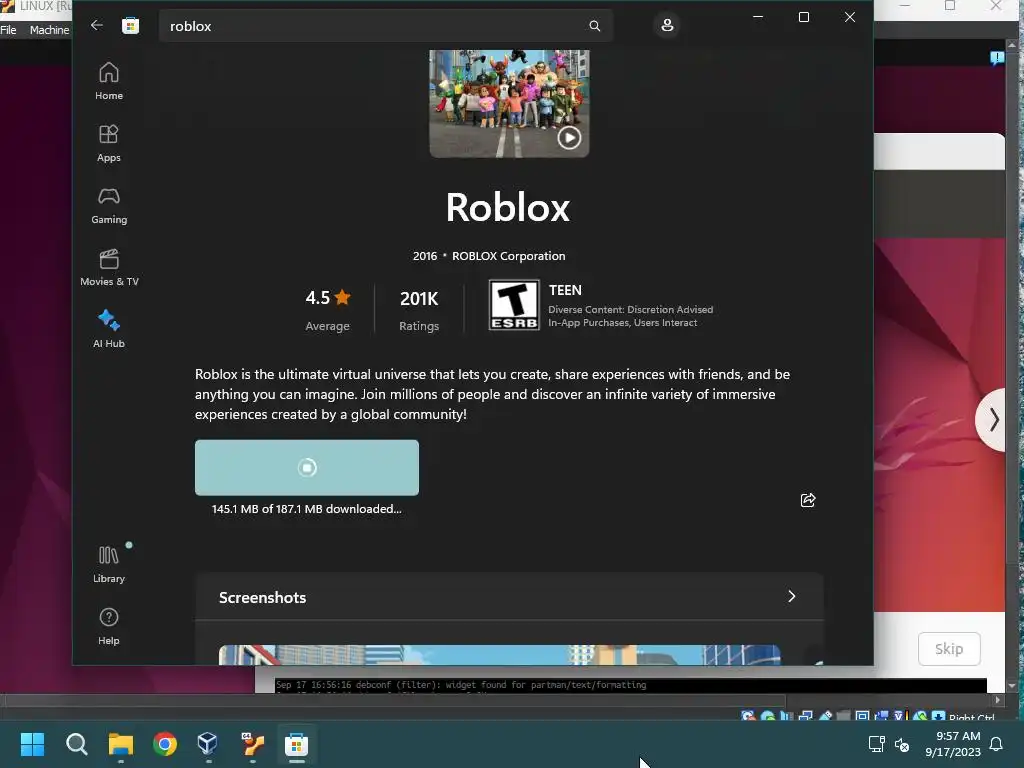Click the Microsoft Store logo icon

pyautogui.click(x=131, y=25)
